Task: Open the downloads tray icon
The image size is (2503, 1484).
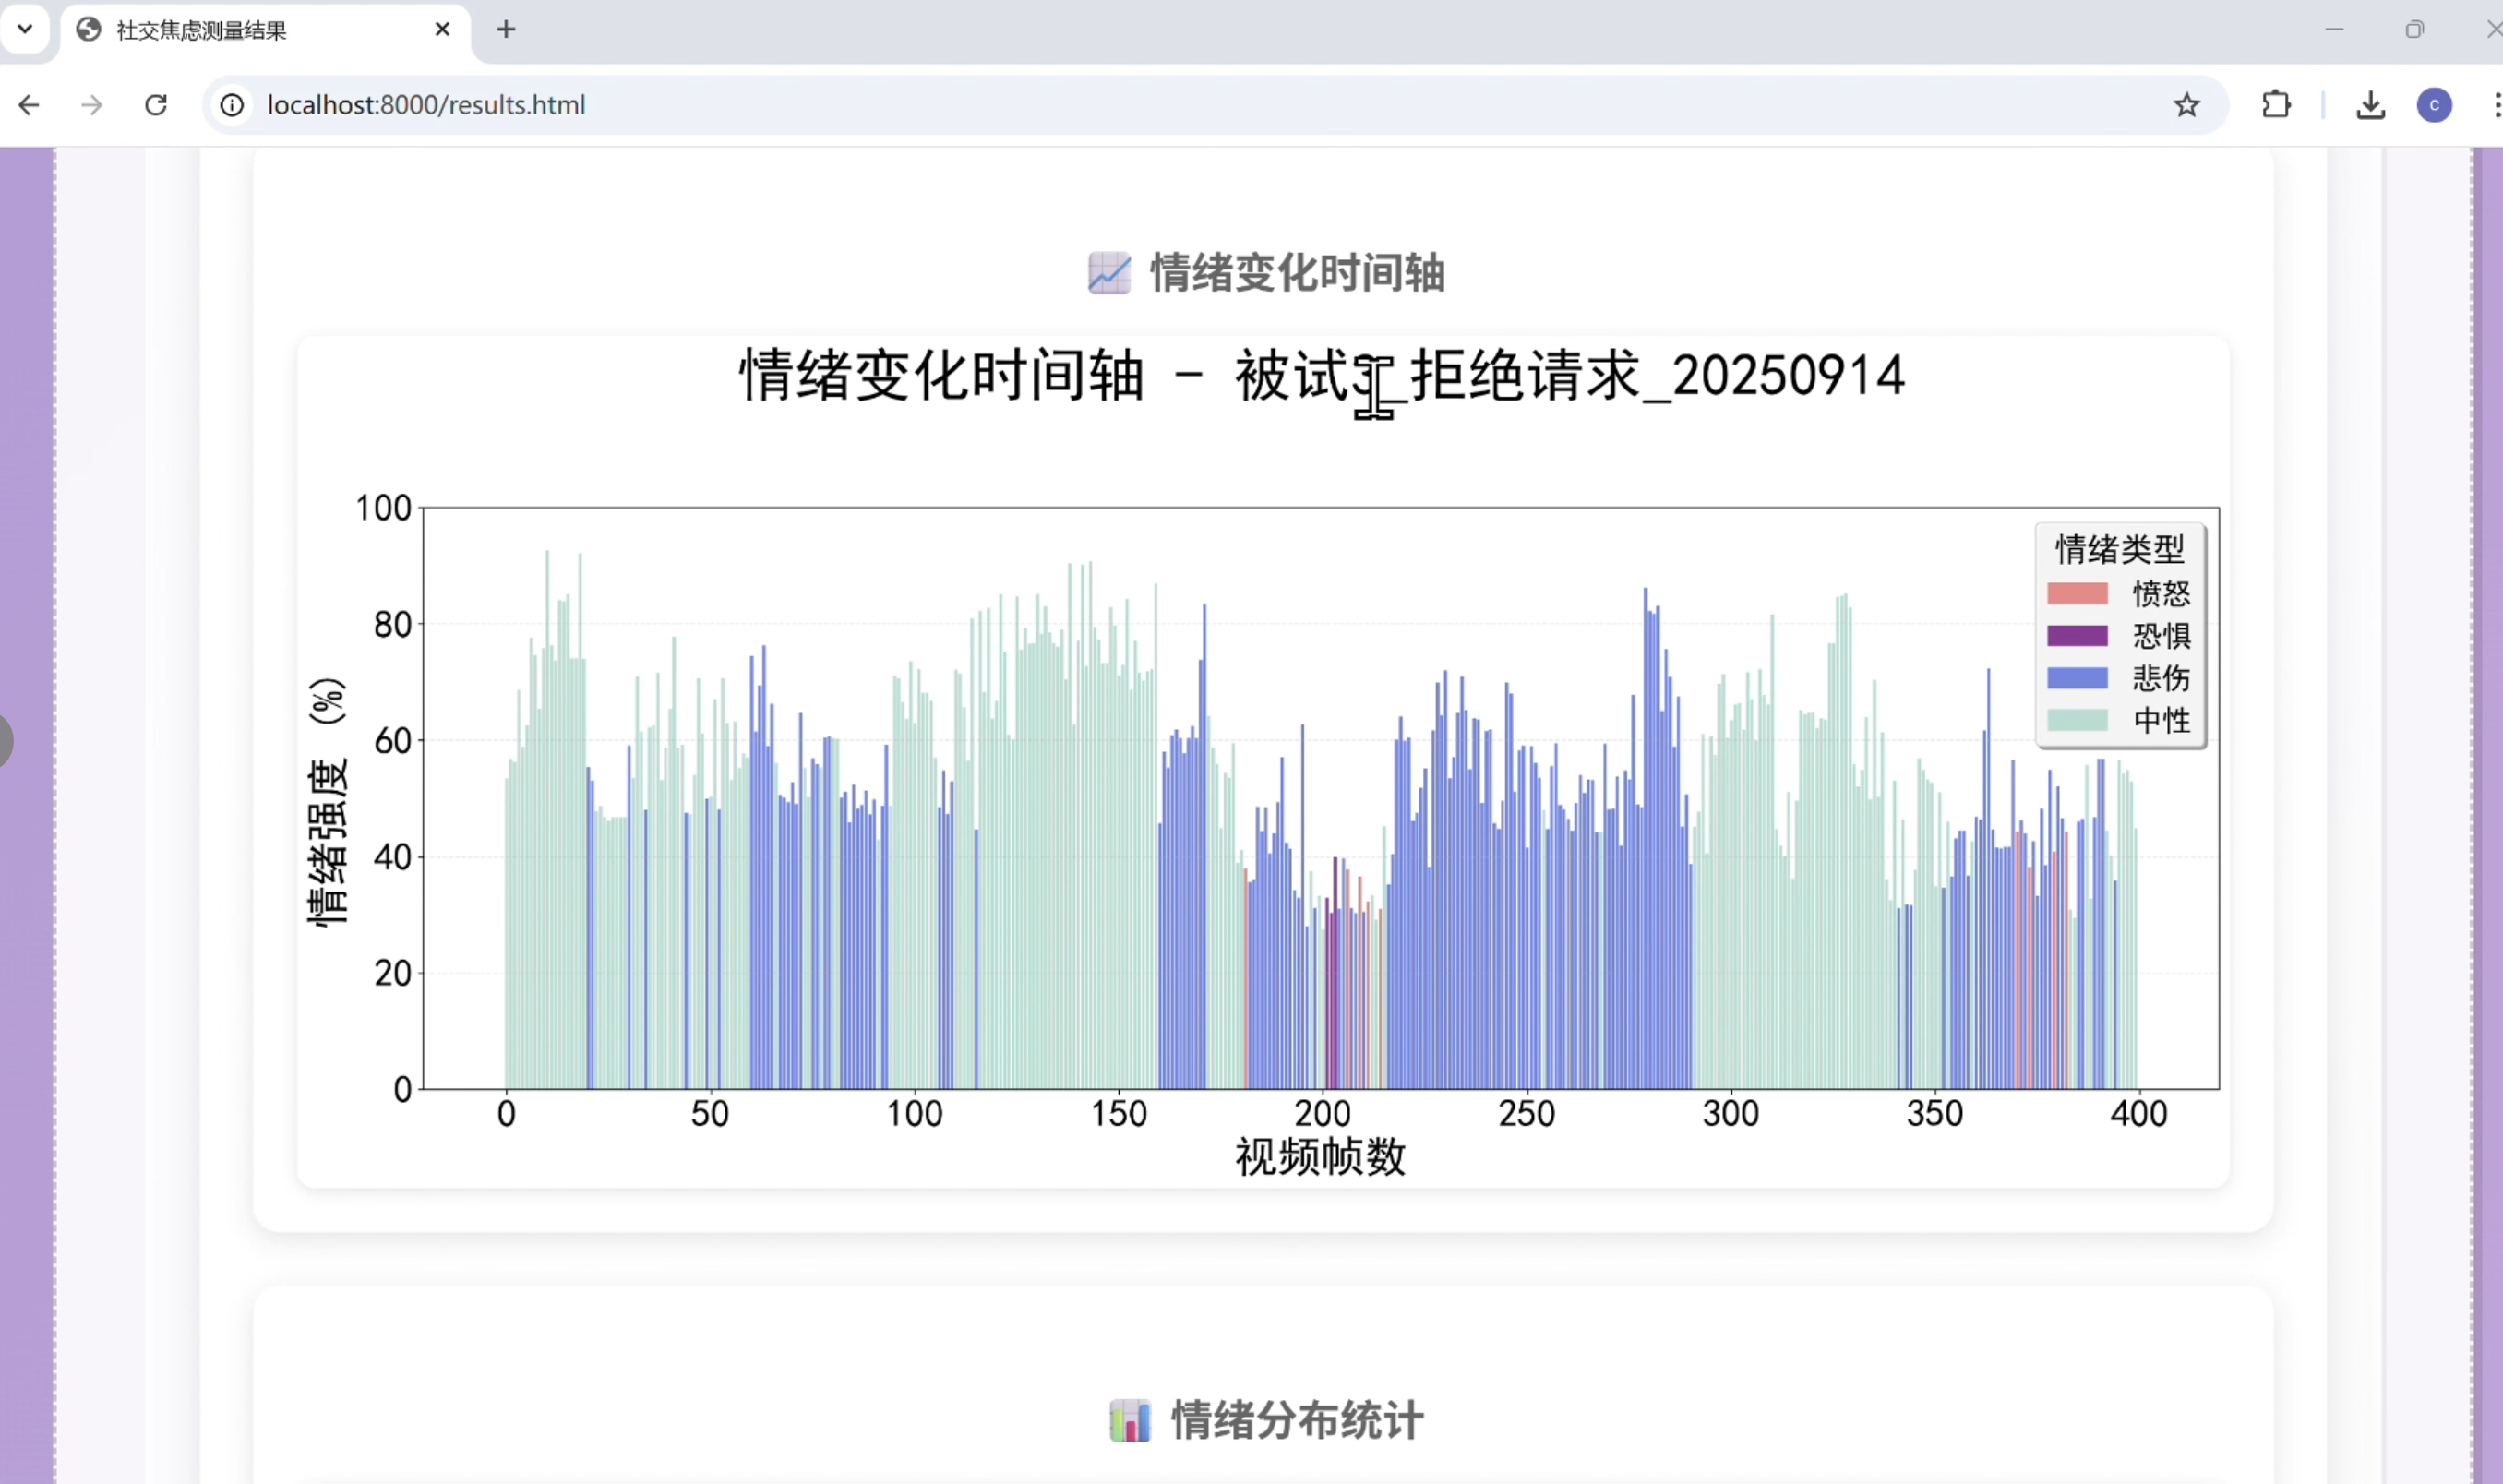Action: coord(2370,105)
